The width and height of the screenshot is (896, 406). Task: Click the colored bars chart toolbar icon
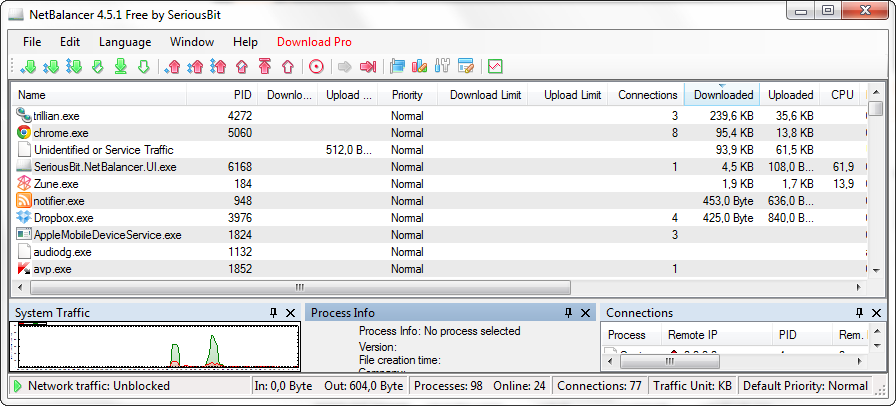pos(419,66)
